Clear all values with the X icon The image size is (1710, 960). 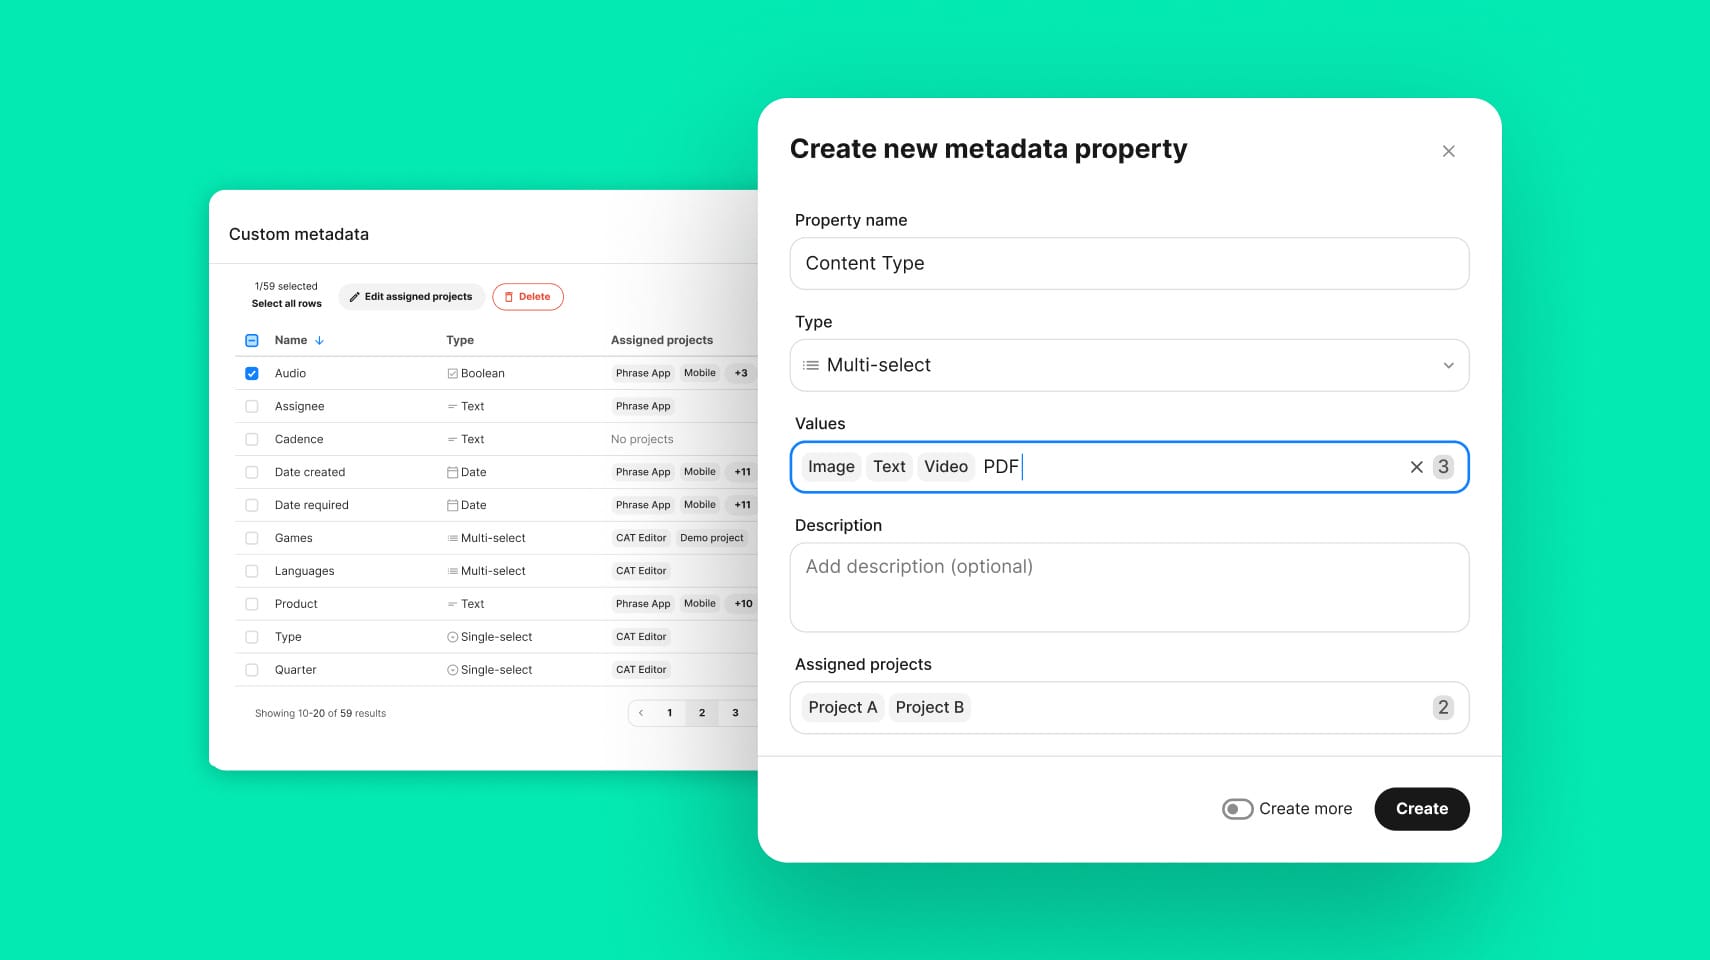click(x=1416, y=467)
